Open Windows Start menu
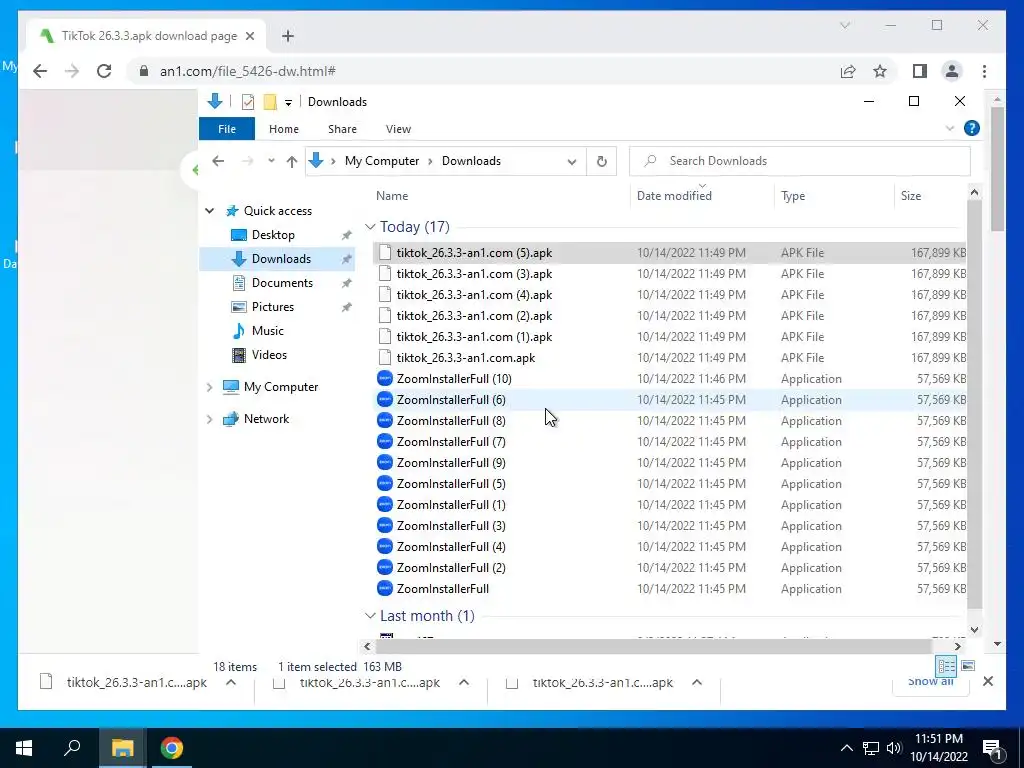Viewport: 1024px width, 768px height. [24, 748]
